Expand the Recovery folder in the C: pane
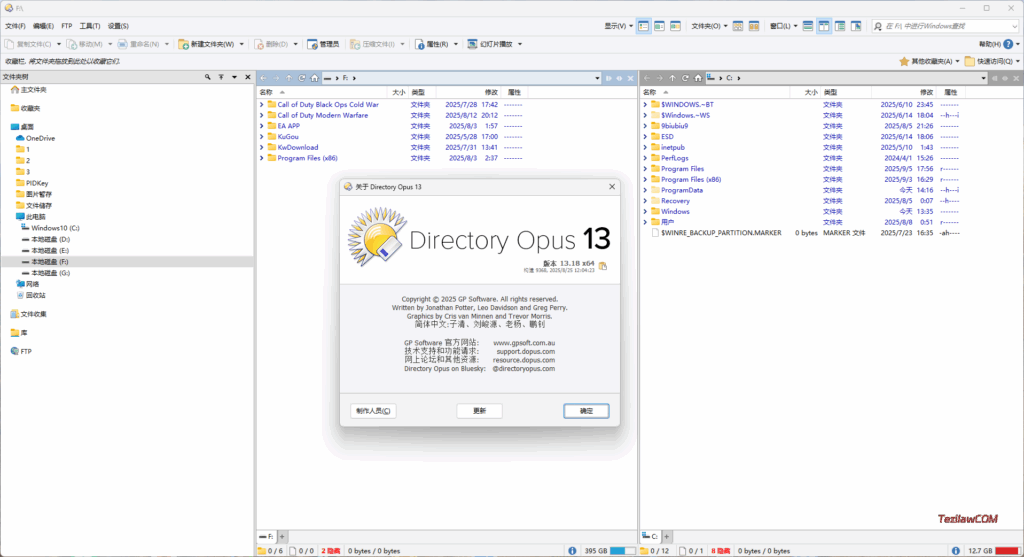Screen dimensions: 1024x557 (645, 201)
